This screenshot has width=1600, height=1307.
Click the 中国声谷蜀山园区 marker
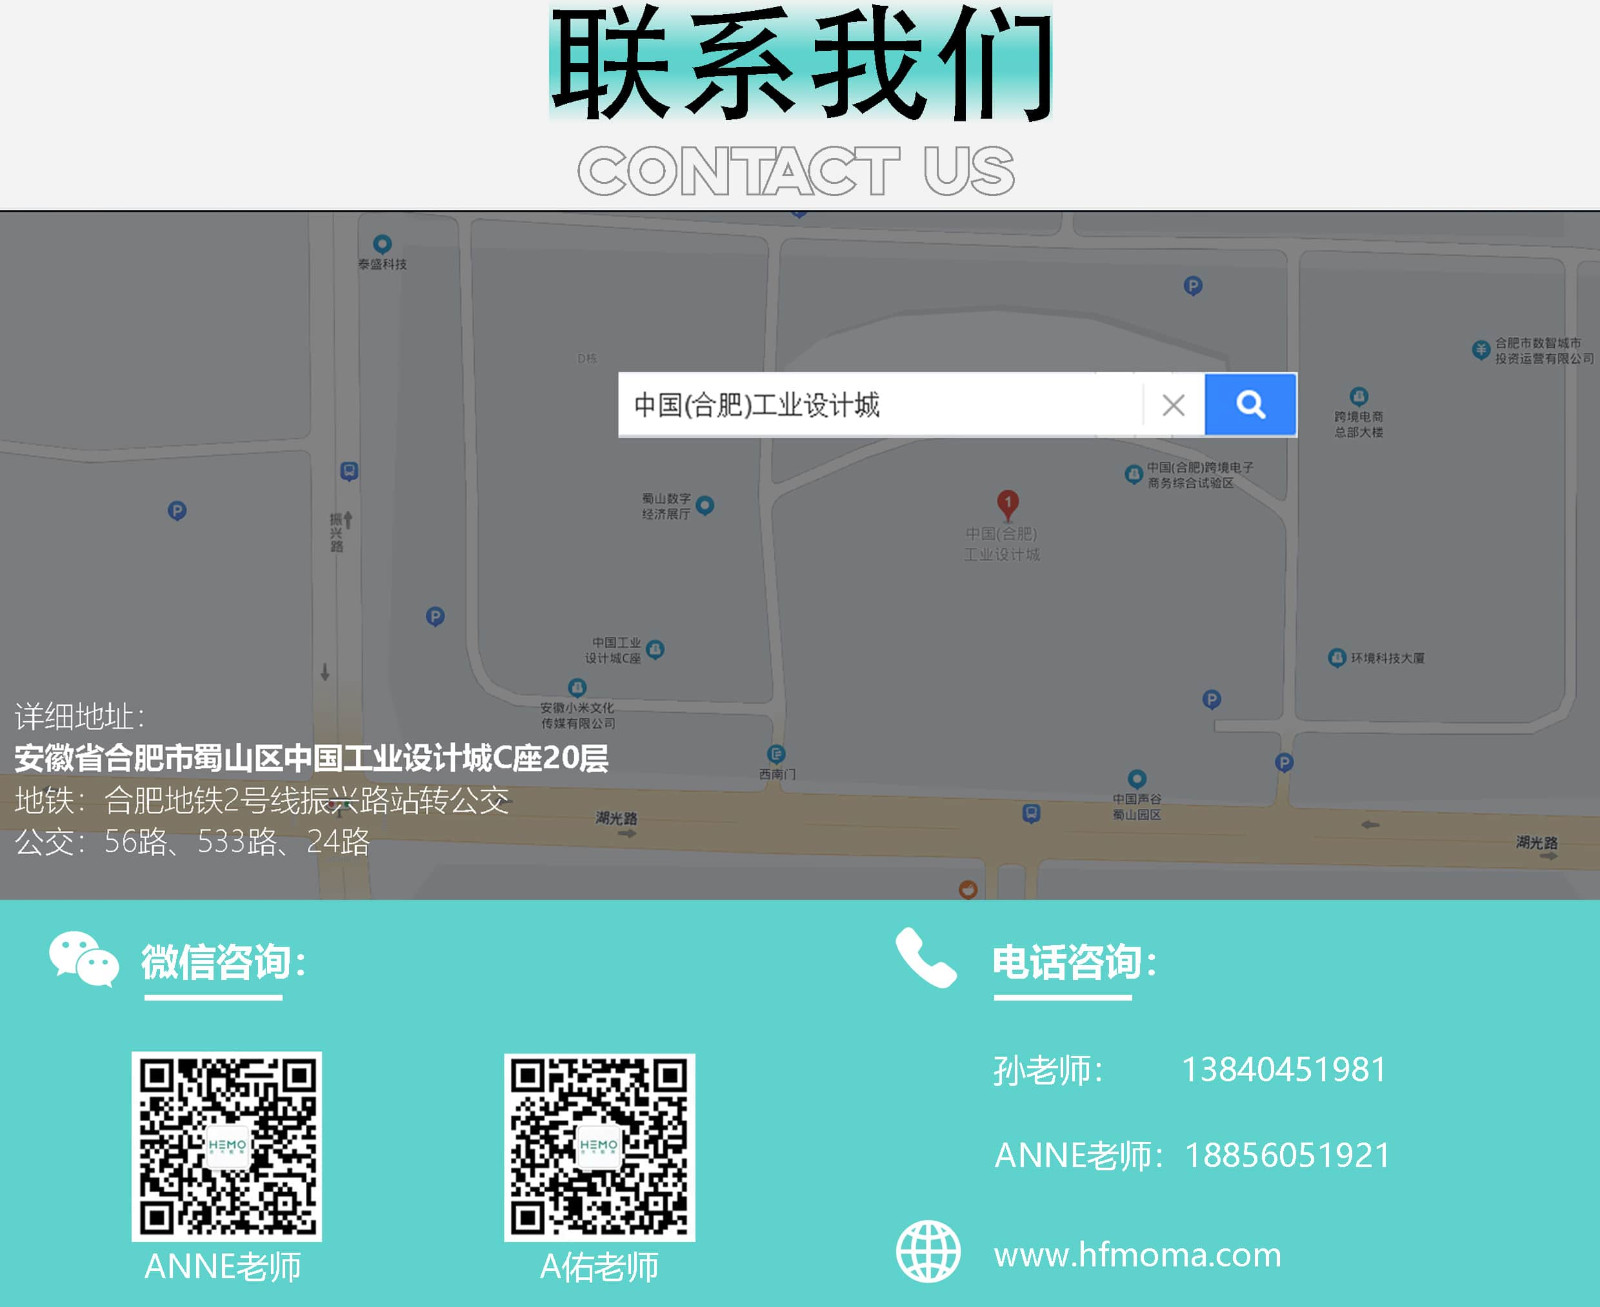pyautogui.click(x=1137, y=779)
